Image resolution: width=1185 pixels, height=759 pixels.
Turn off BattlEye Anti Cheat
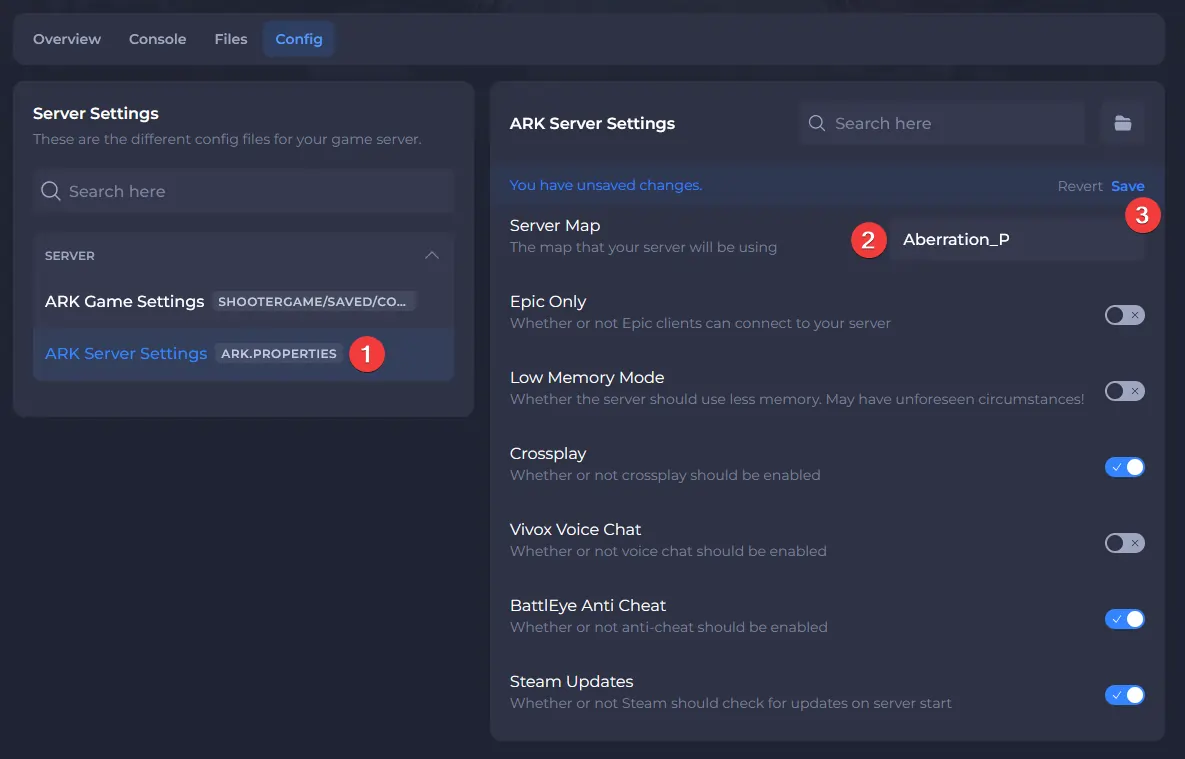coord(1124,619)
